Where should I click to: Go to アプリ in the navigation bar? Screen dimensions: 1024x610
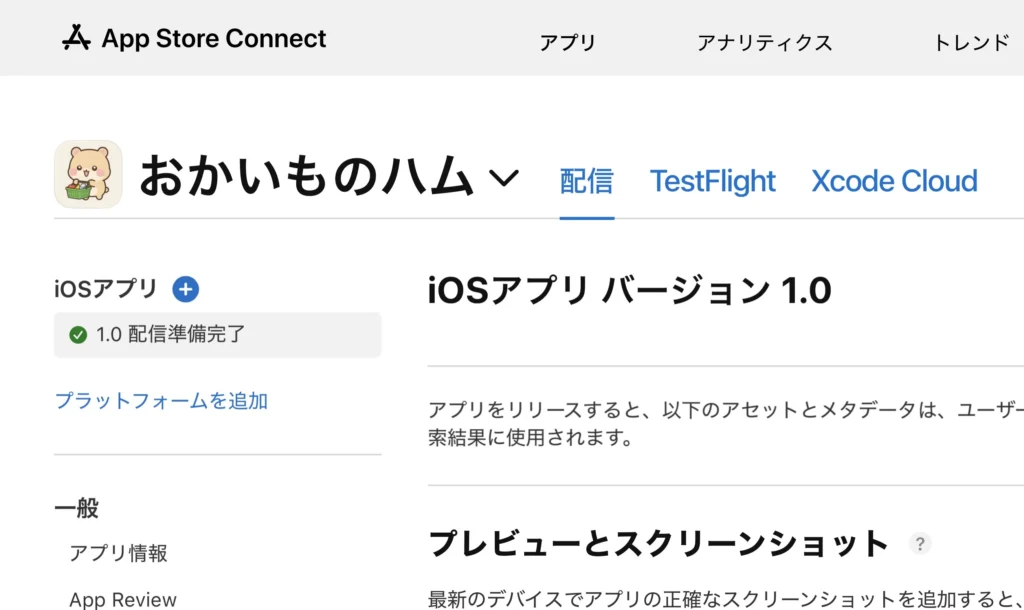567,42
